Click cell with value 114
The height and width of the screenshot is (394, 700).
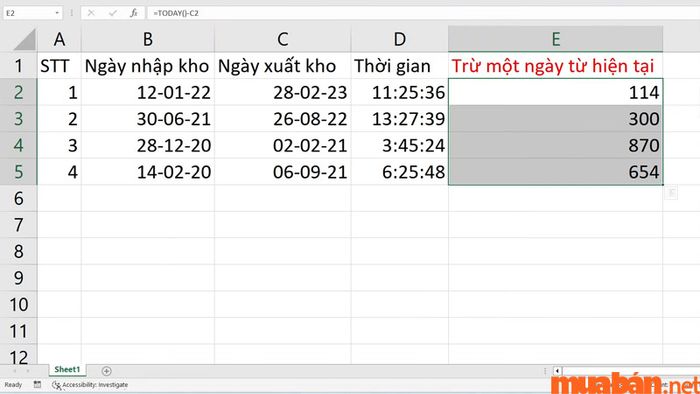click(x=555, y=92)
